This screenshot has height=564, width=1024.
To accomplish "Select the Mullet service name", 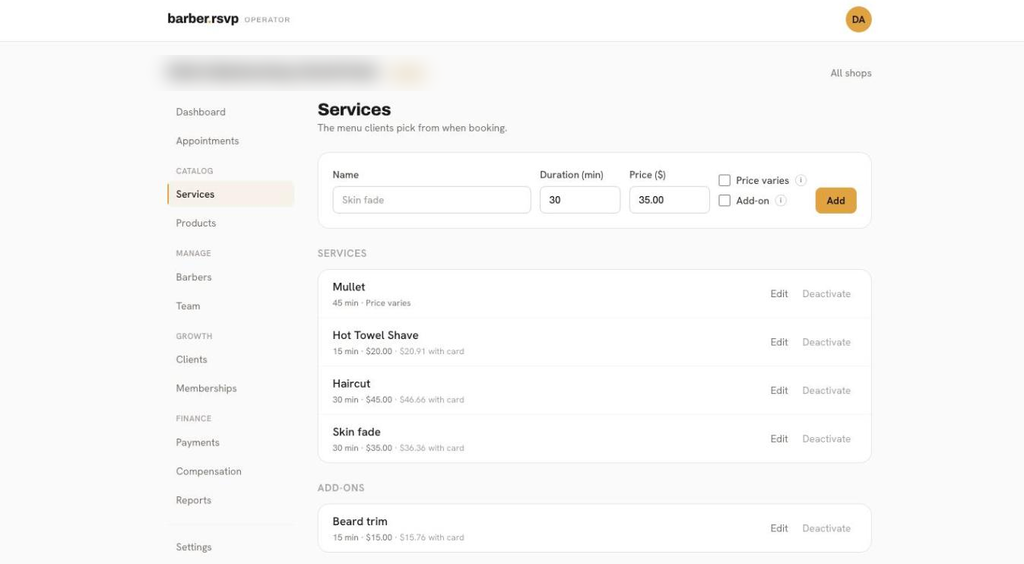I will point(349,287).
